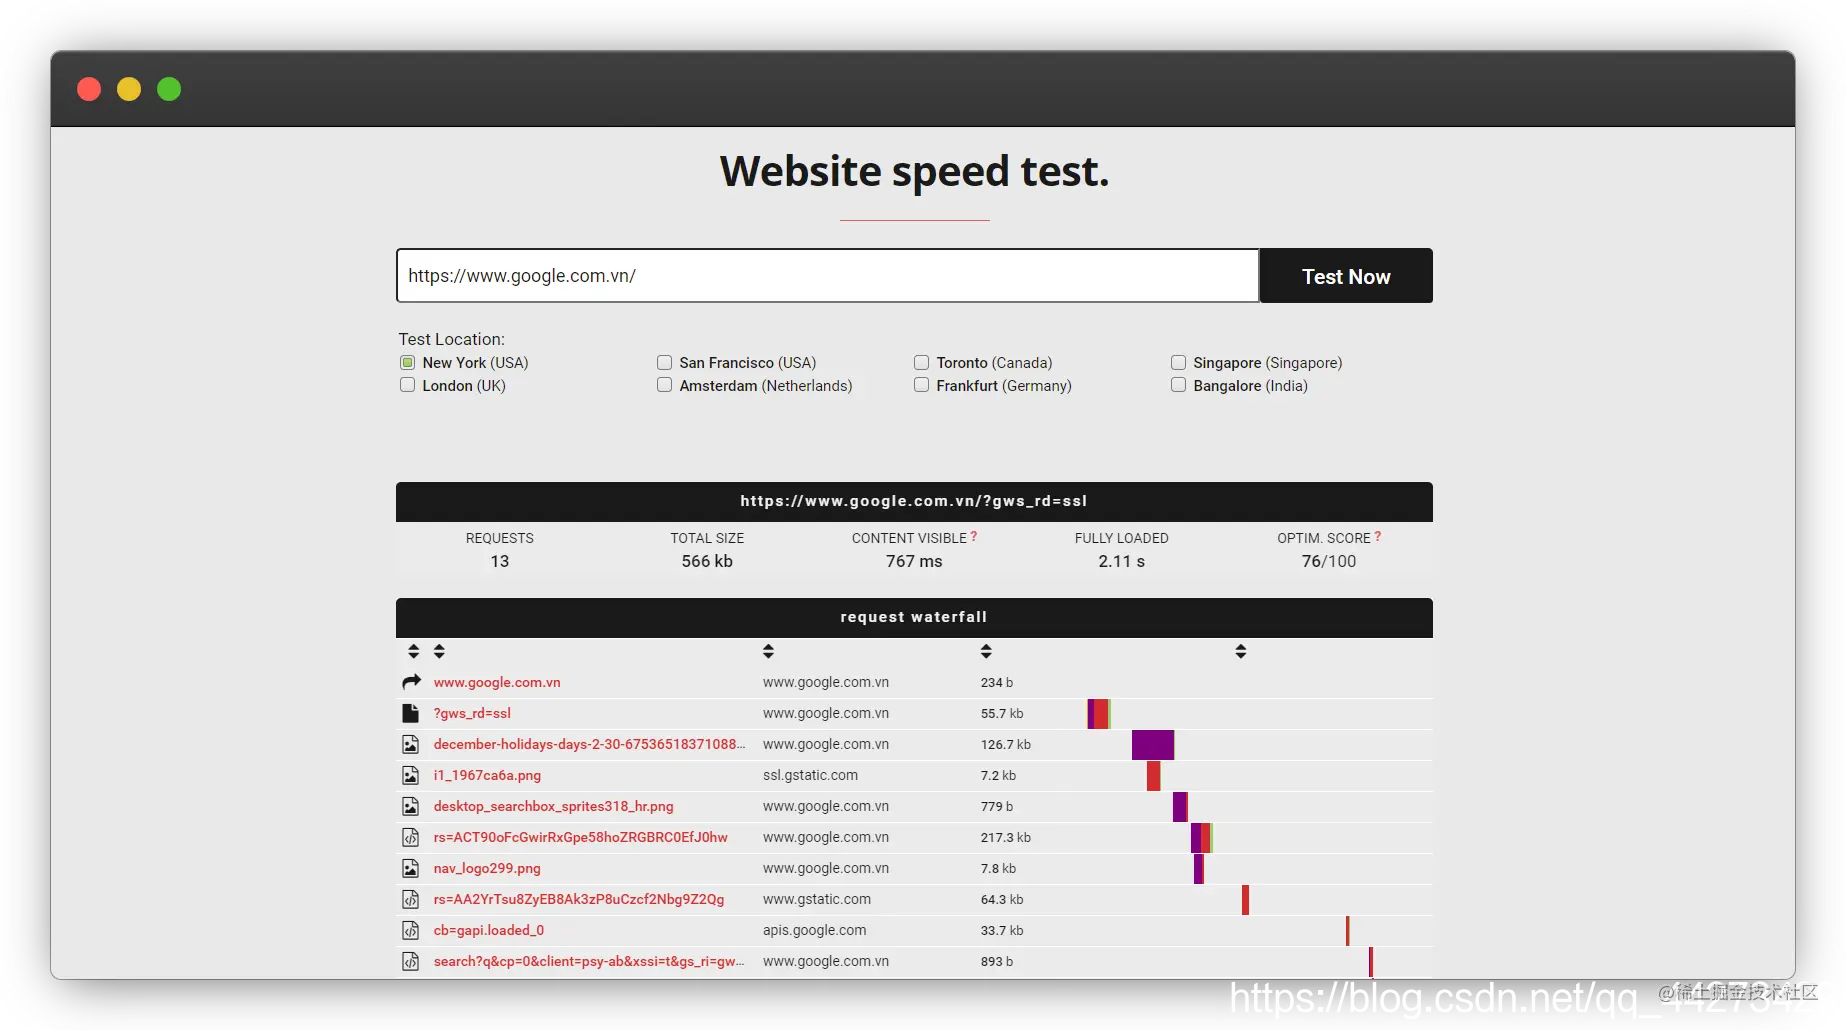Click the ssl.gstatic.com domain cell
The height and width of the screenshot is (1030, 1846).
coord(810,775)
